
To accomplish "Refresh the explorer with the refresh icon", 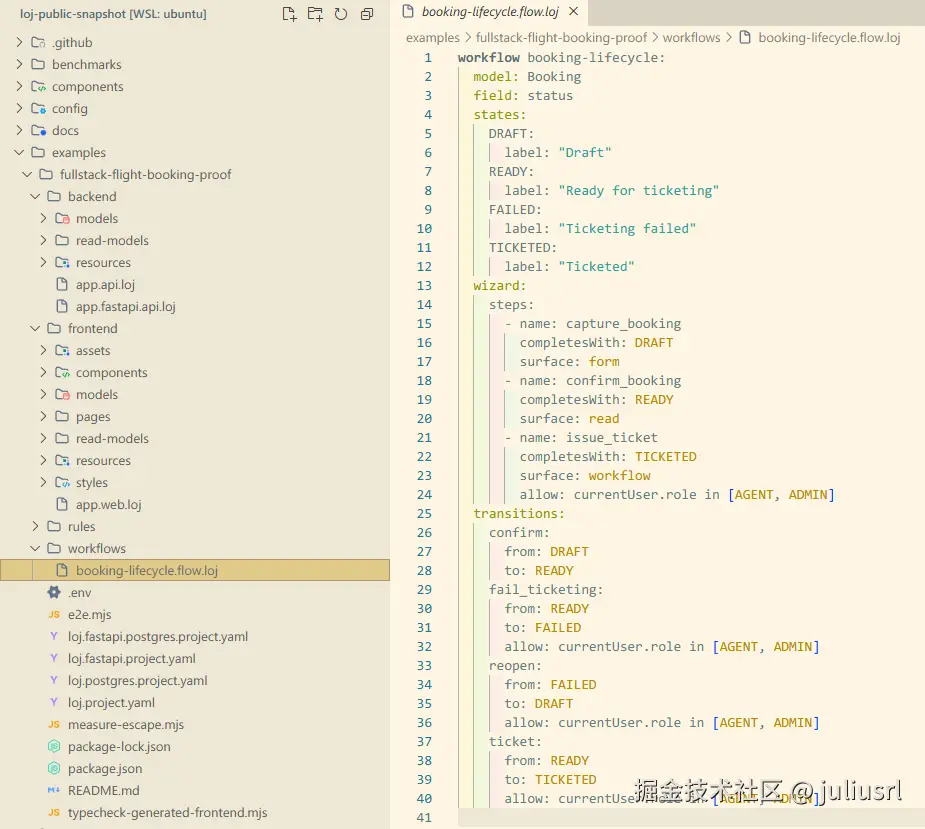I will 341,14.
